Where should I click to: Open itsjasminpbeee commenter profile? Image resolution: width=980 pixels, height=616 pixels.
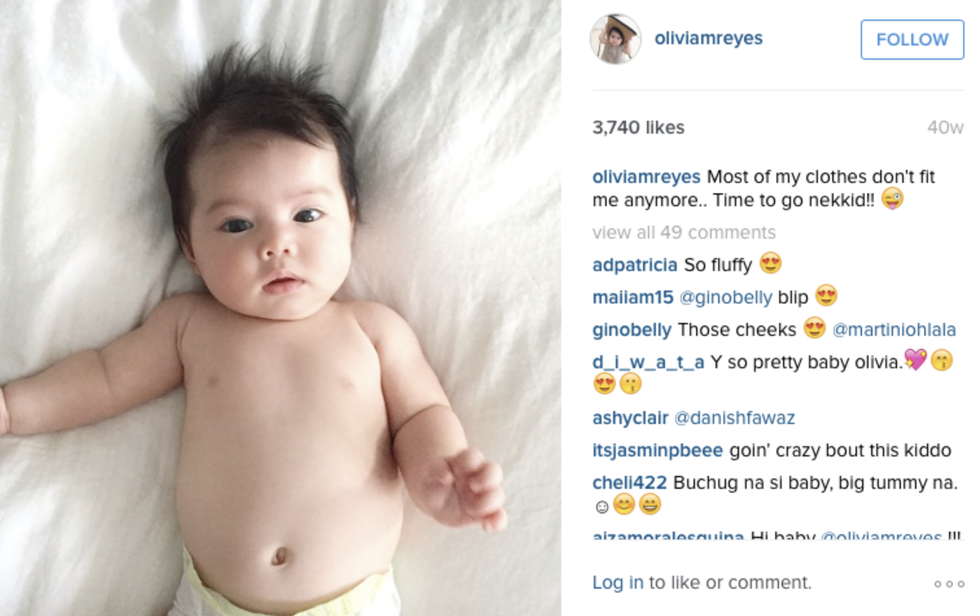pyautogui.click(x=658, y=450)
